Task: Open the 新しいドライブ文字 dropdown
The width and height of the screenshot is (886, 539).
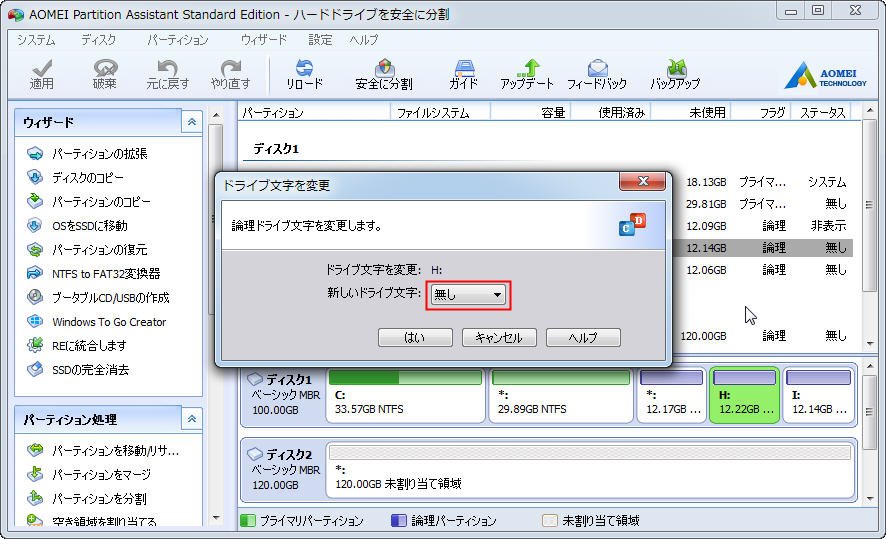Action: click(x=468, y=294)
